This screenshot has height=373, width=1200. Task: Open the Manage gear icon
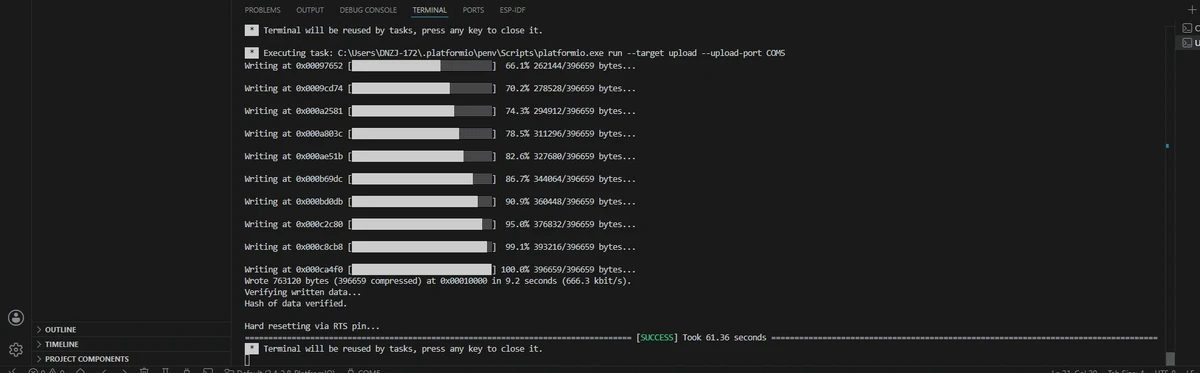point(16,350)
